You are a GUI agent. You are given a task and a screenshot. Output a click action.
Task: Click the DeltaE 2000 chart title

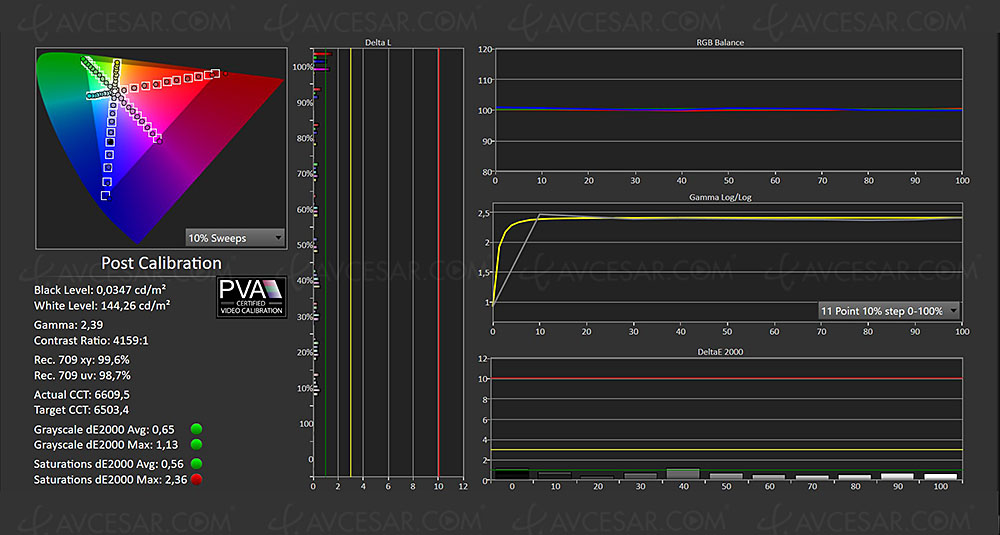point(726,350)
